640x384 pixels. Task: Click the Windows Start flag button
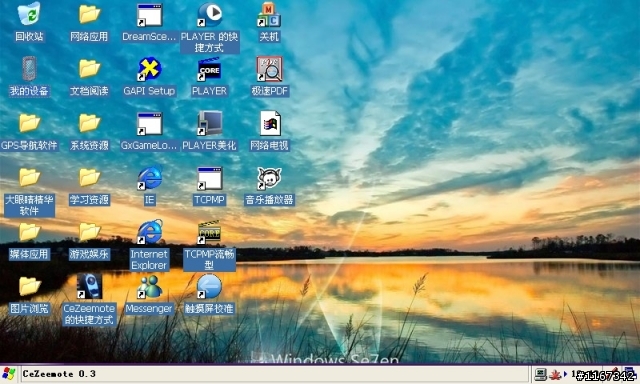[x=8, y=374]
